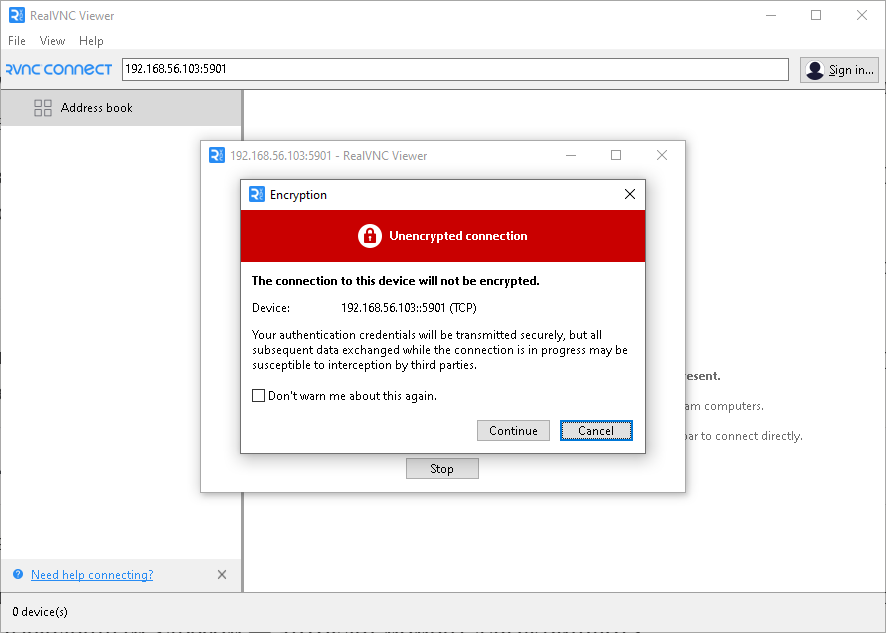Viewport: 886px width, 633px height.
Task: Close the main RealVNC Viewer window
Action: click(x=862, y=15)
